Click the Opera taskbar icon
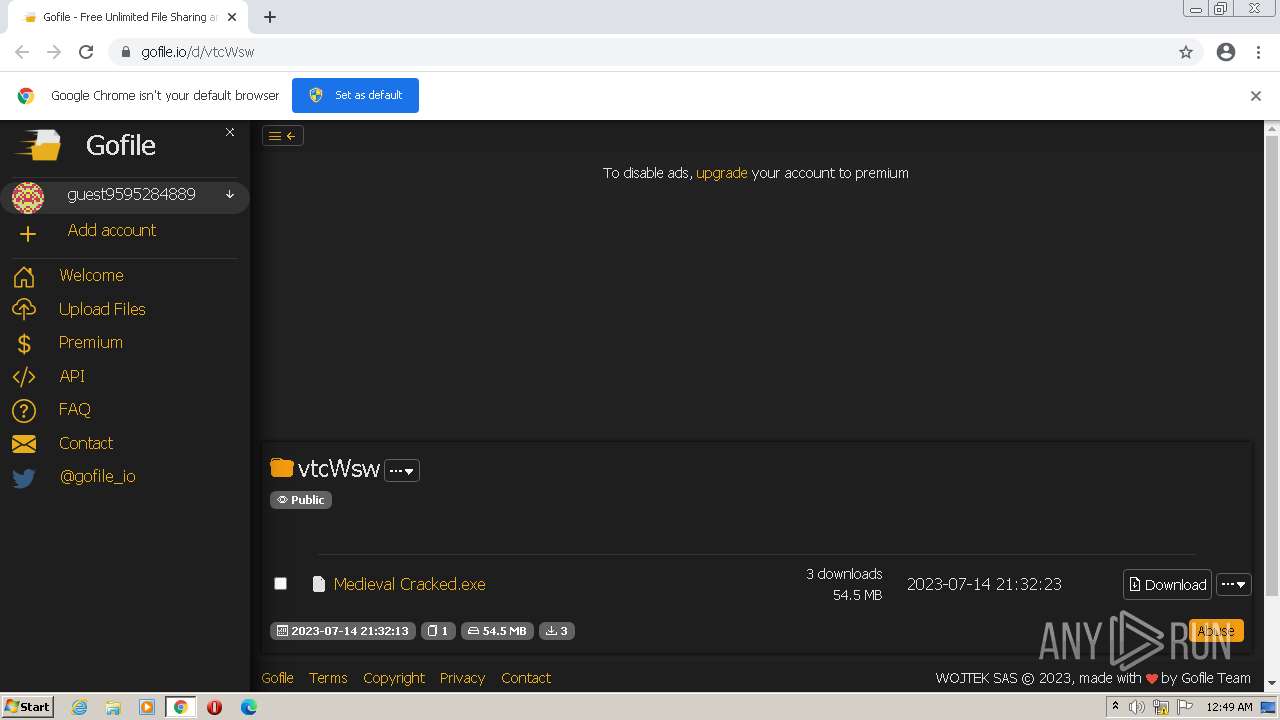1280x720 pixels. click(x=214, y=707)
